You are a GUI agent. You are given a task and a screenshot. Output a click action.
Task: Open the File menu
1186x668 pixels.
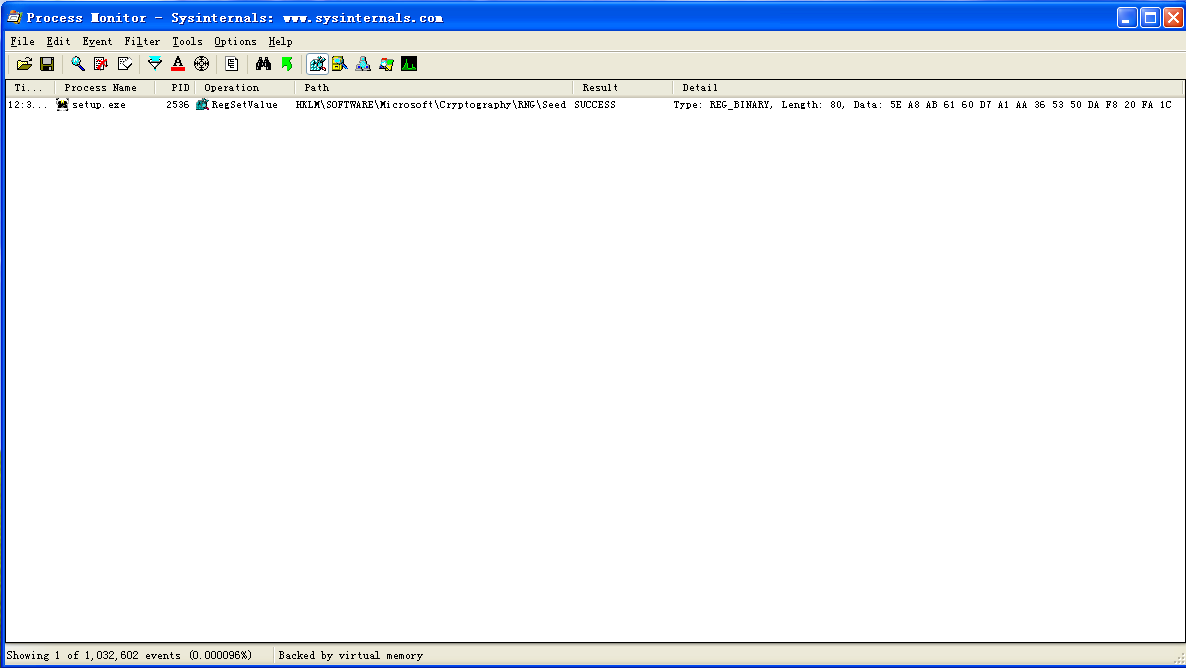click(x=22, y=42)
